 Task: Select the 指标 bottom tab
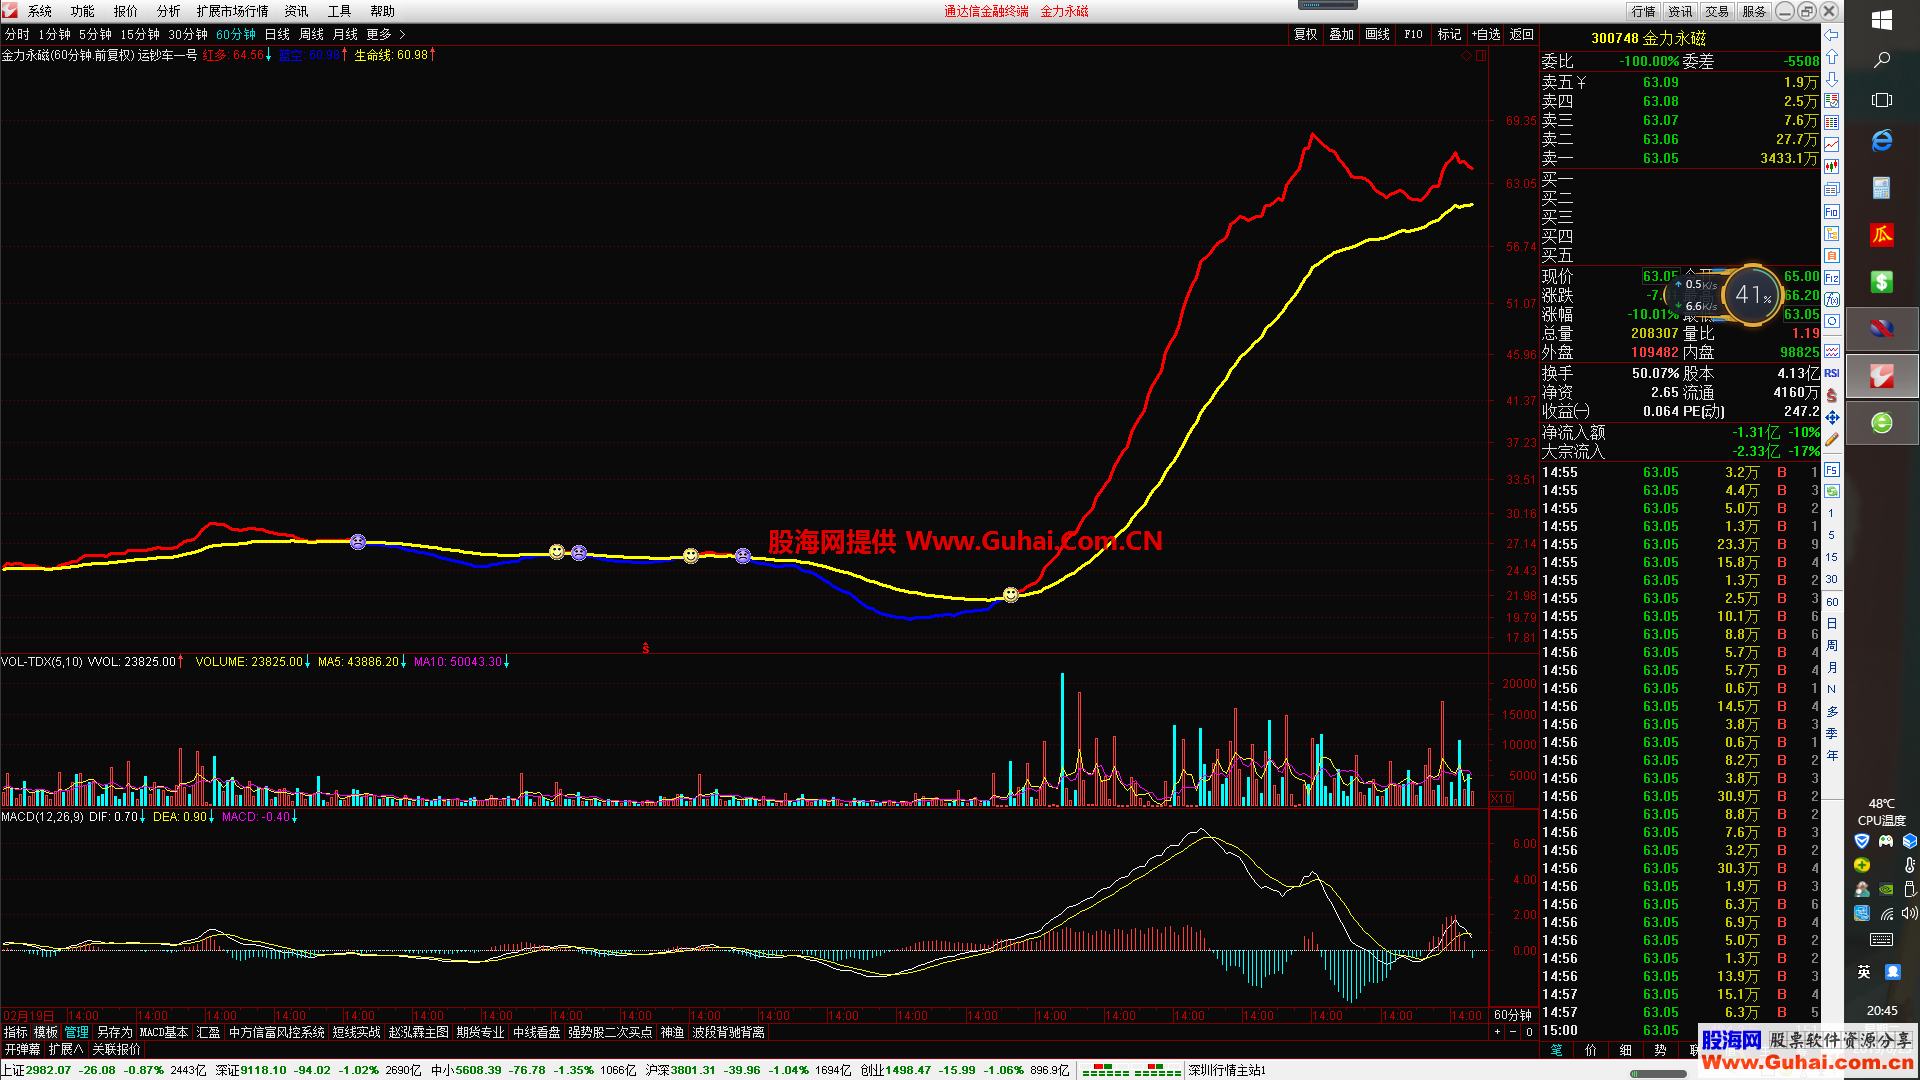pos(16,1032)
